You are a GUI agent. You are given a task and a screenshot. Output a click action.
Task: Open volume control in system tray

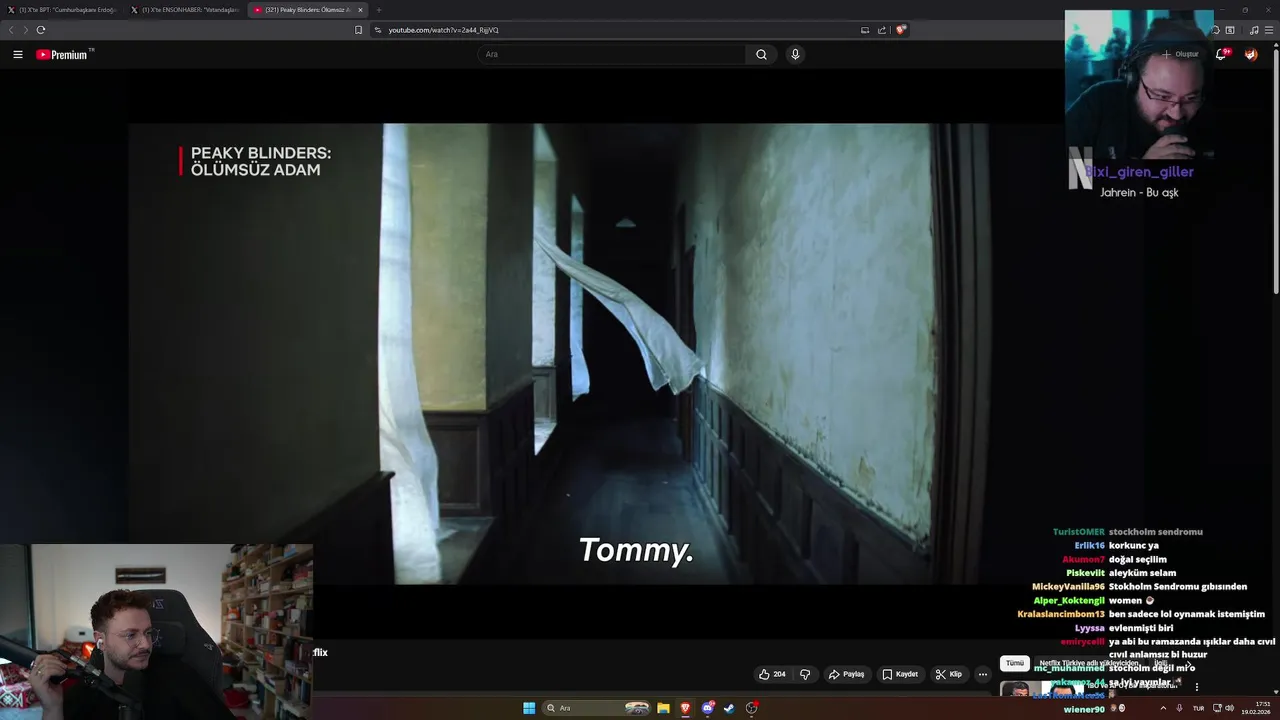(1229, 708)
